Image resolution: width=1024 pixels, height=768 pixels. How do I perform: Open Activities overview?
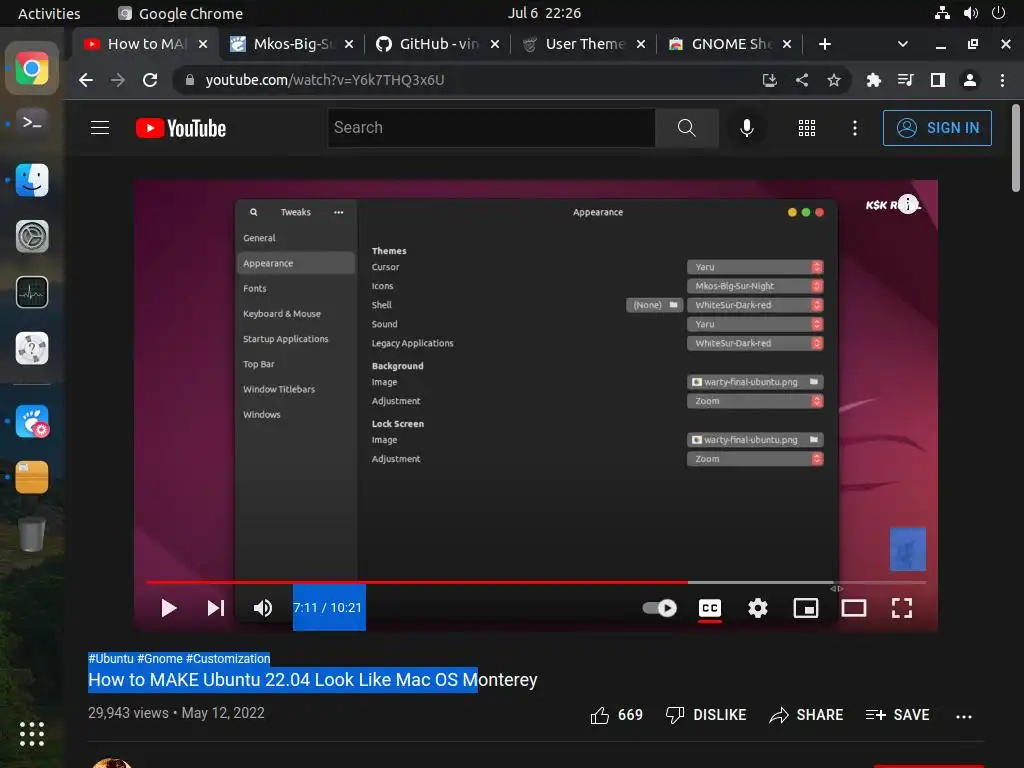pyautogui.click(x=49, y=13)
